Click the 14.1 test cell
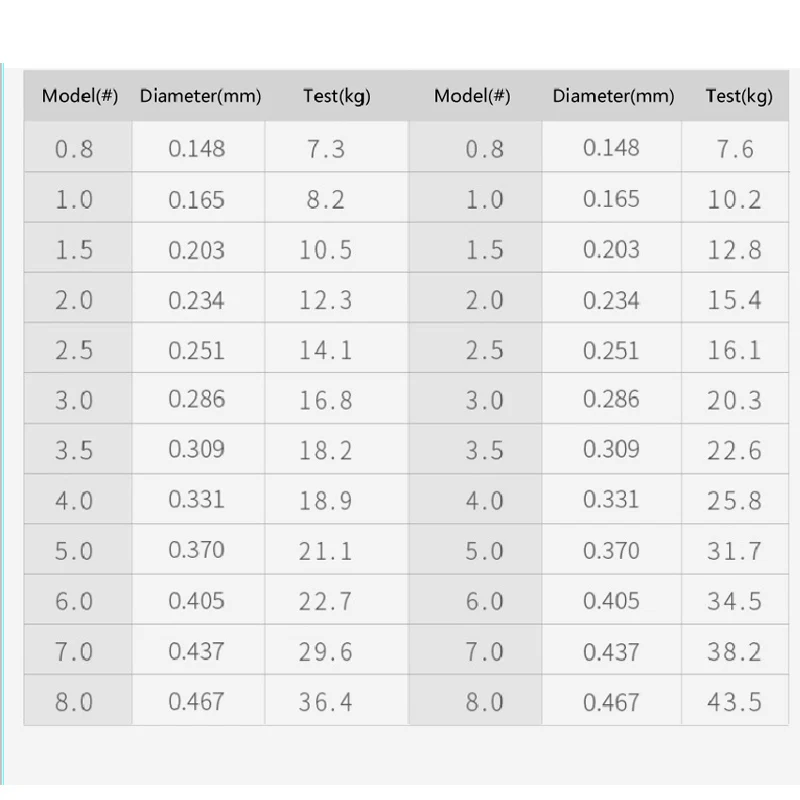 [326, 350]
